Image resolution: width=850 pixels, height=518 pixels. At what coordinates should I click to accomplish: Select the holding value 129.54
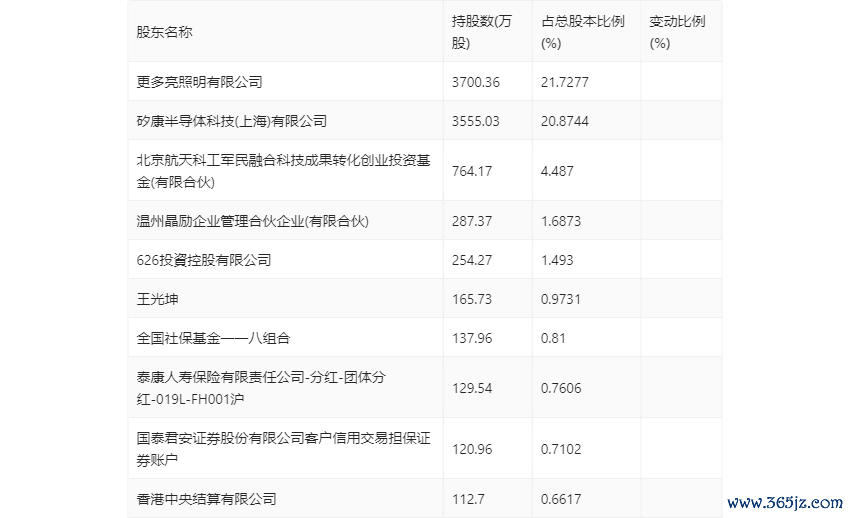coord(472,388)
